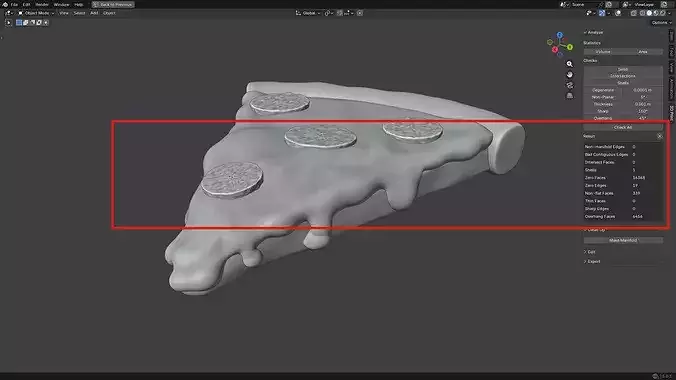This screenshot has height=380, width=676.
Task: Open the viewport Add menu
Action: coord(94,13)
